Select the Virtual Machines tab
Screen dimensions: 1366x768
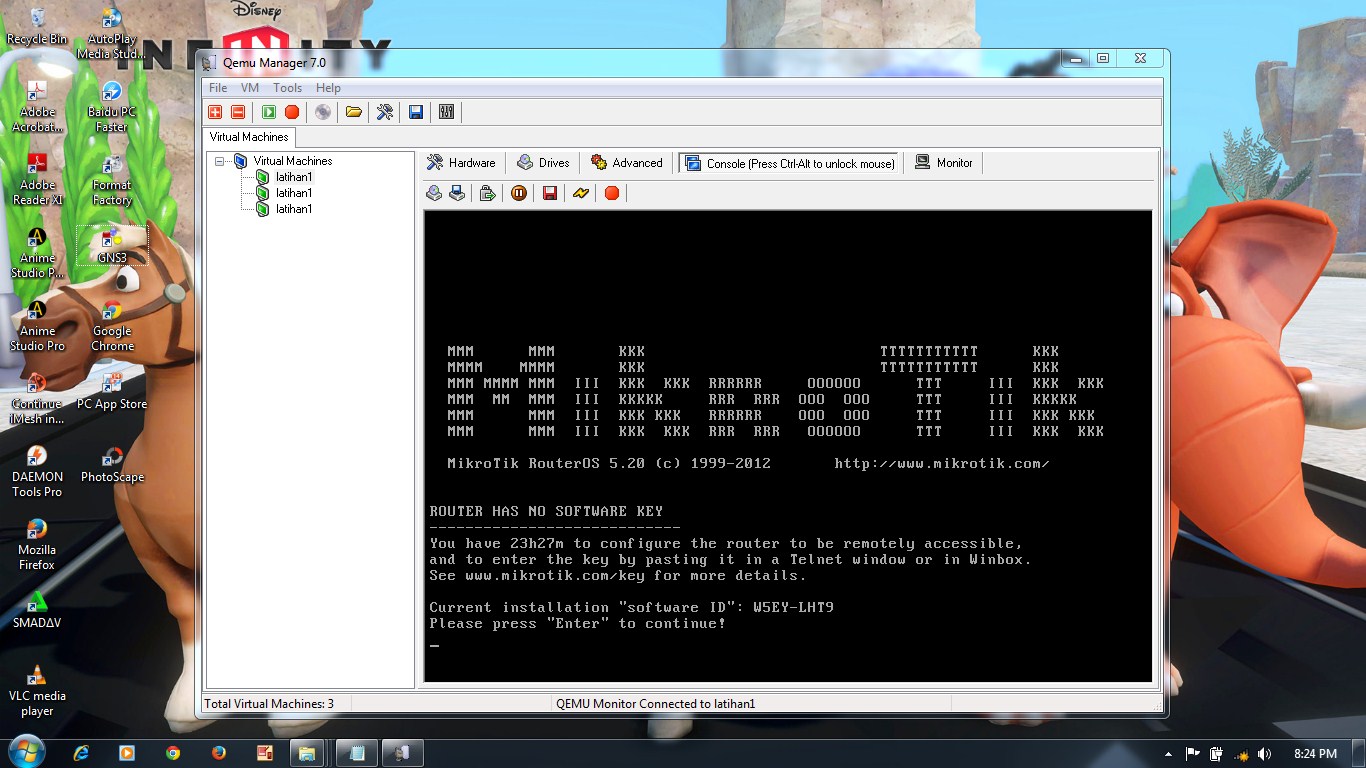(249, 137)
